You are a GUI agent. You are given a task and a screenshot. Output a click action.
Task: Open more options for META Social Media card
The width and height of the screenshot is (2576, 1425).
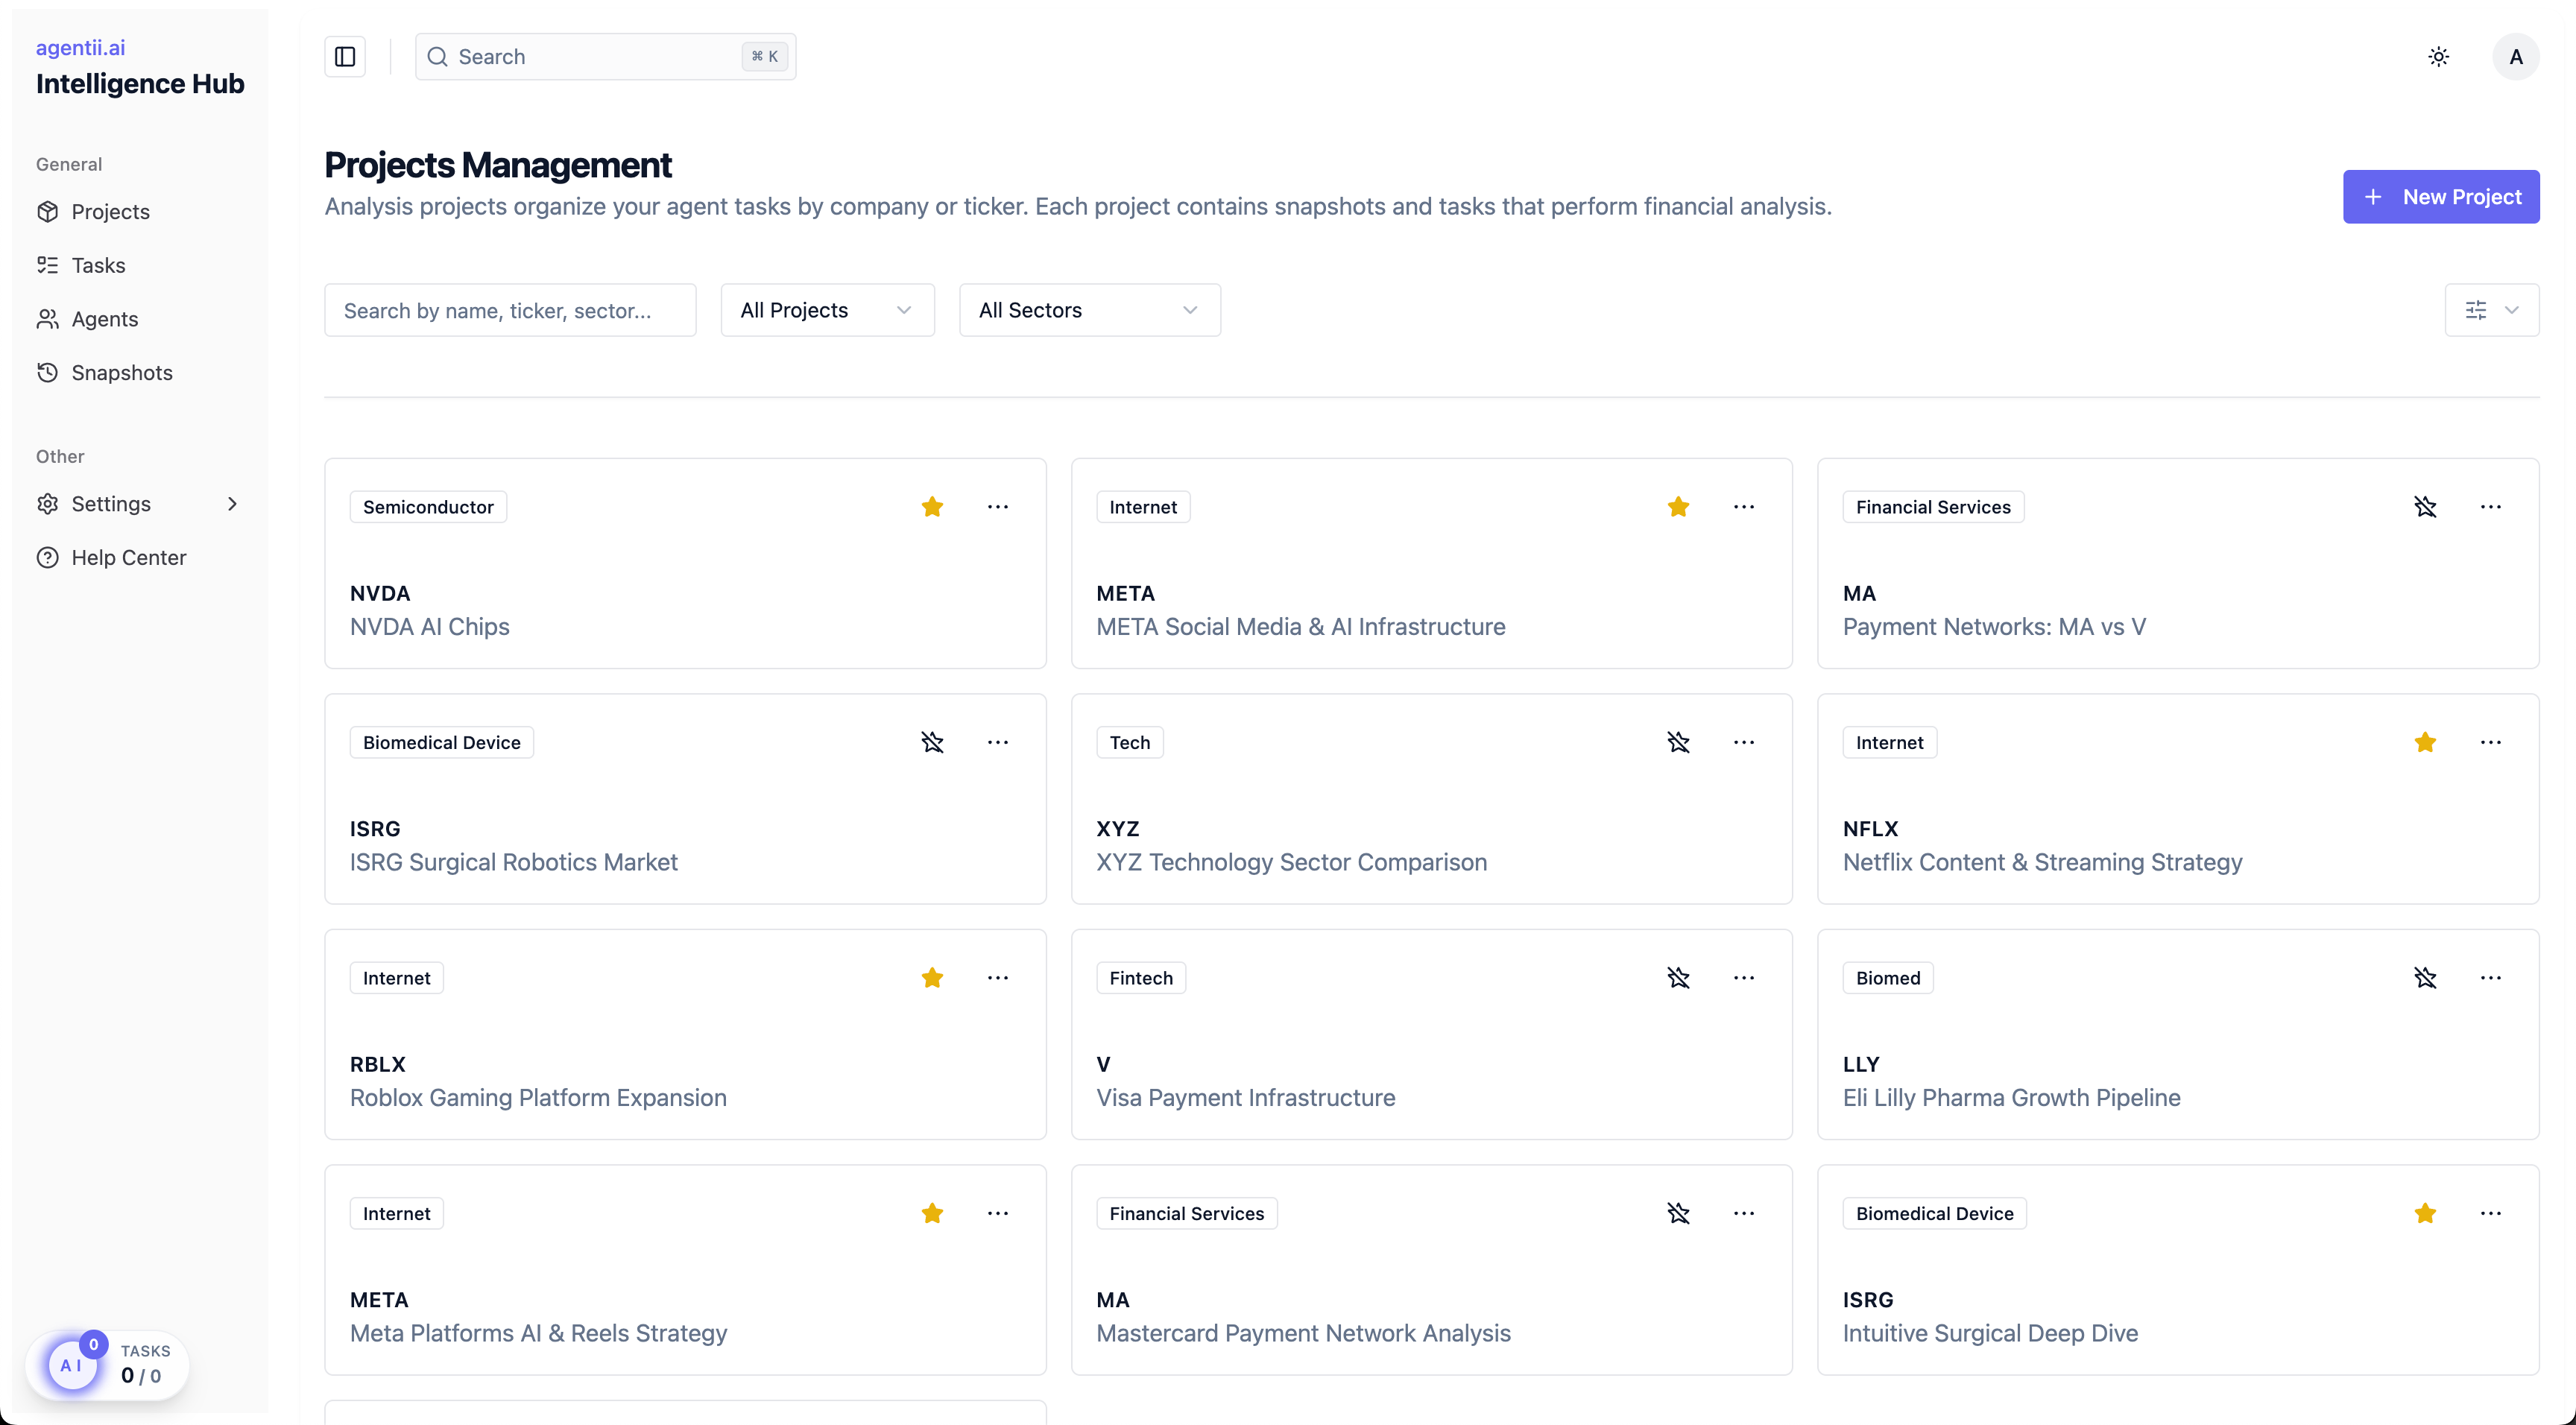point(1743,507)
